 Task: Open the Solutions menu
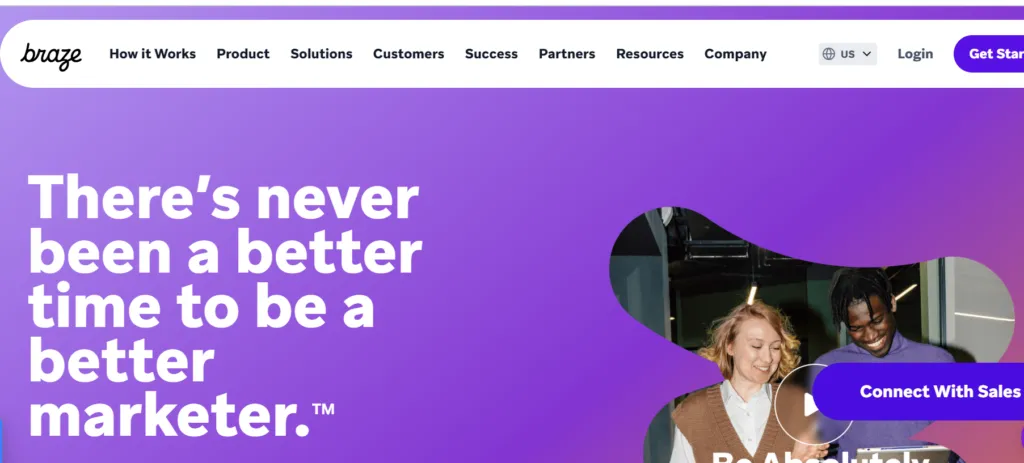click(x=321, y=54)
